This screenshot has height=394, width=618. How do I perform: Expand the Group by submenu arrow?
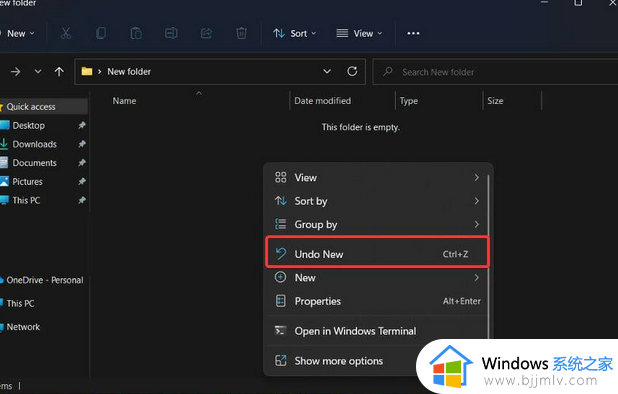[477, 224]
